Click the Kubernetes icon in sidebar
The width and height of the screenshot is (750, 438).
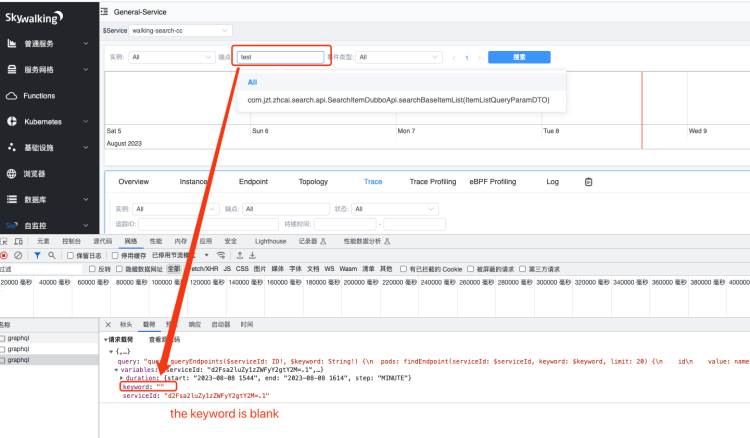click(12, 122)
